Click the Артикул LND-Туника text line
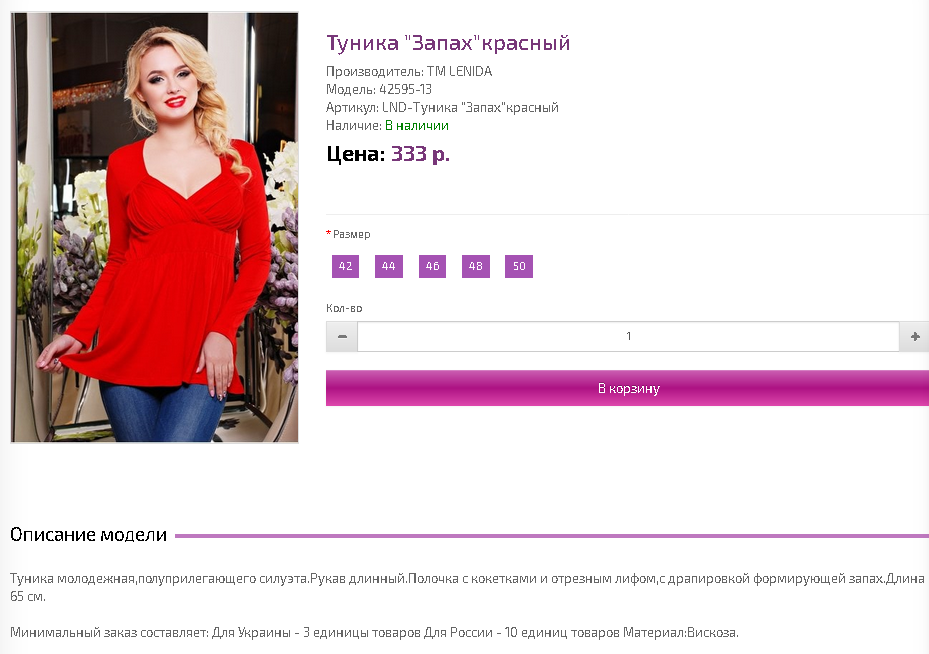Screen dimensions: 929x654 [442, 107]
